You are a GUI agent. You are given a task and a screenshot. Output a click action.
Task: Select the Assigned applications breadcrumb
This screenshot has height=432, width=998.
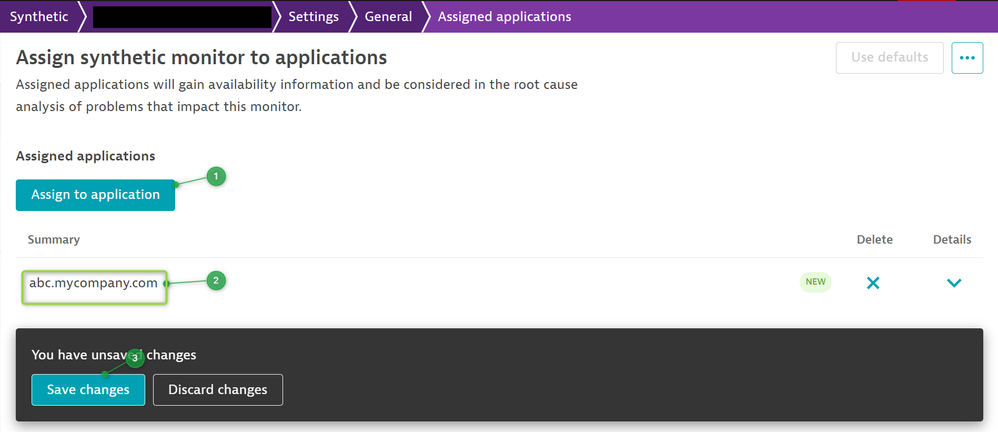[504, 16]
